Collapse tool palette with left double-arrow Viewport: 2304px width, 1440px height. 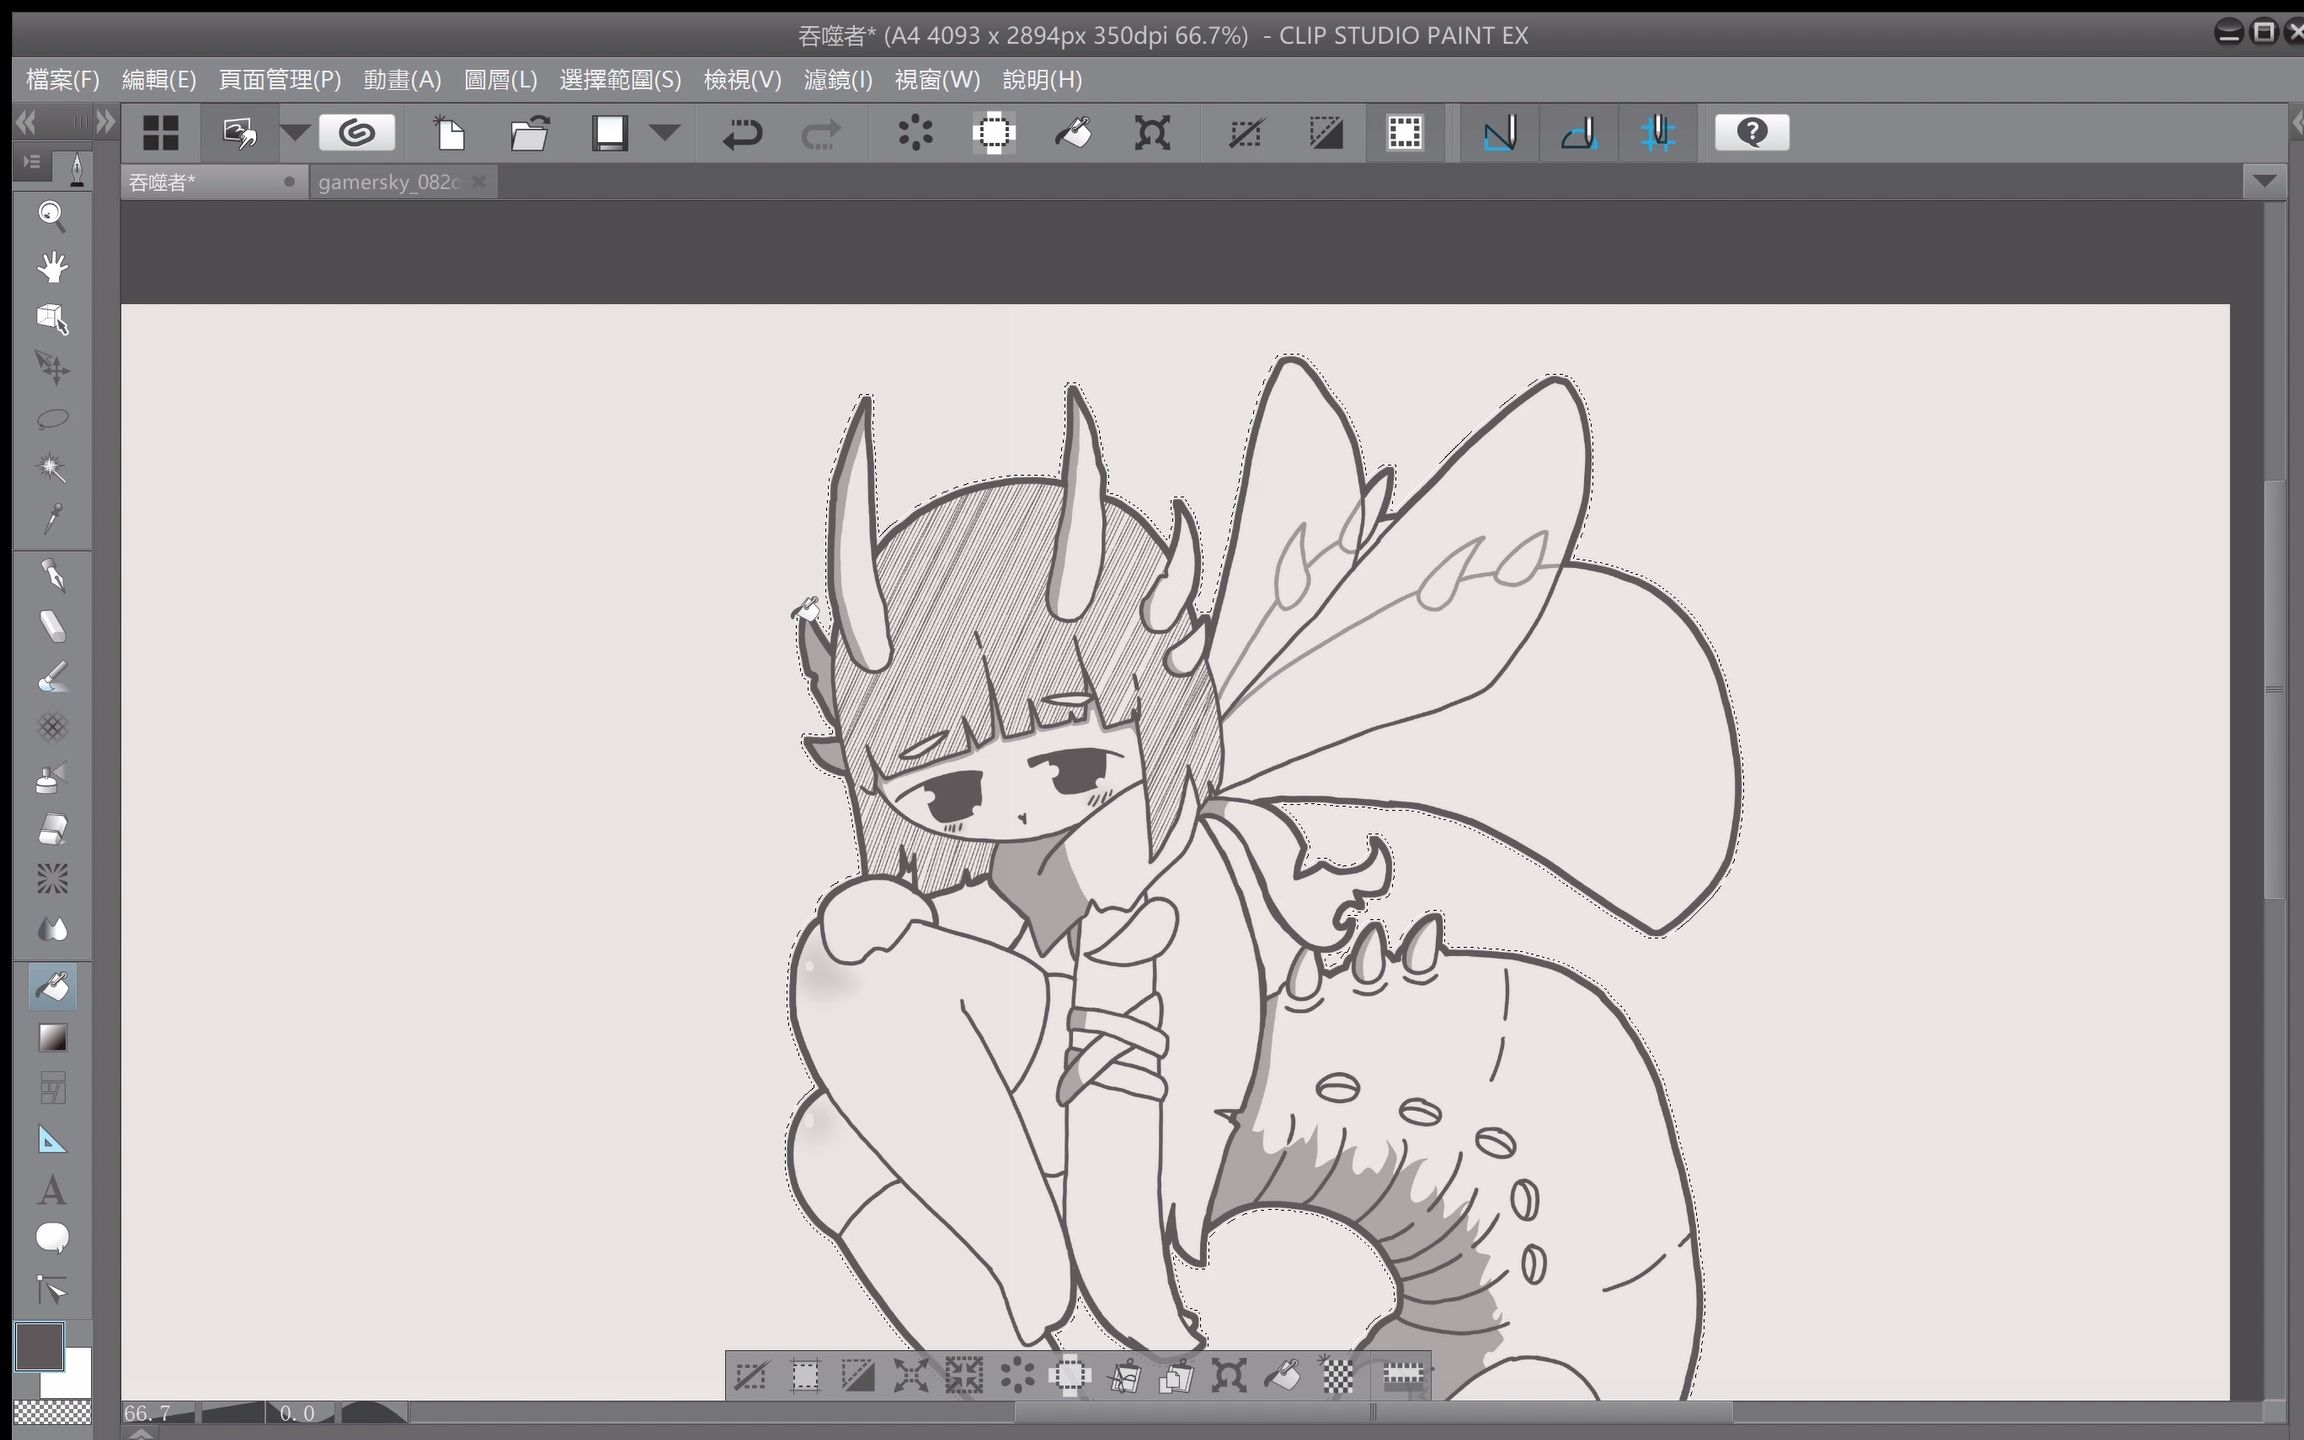[x=26, y=122]
